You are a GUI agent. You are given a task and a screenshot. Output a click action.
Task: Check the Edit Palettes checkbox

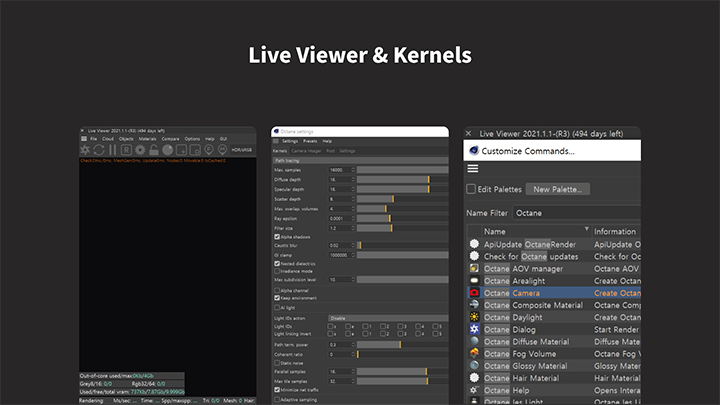[471, 189]
